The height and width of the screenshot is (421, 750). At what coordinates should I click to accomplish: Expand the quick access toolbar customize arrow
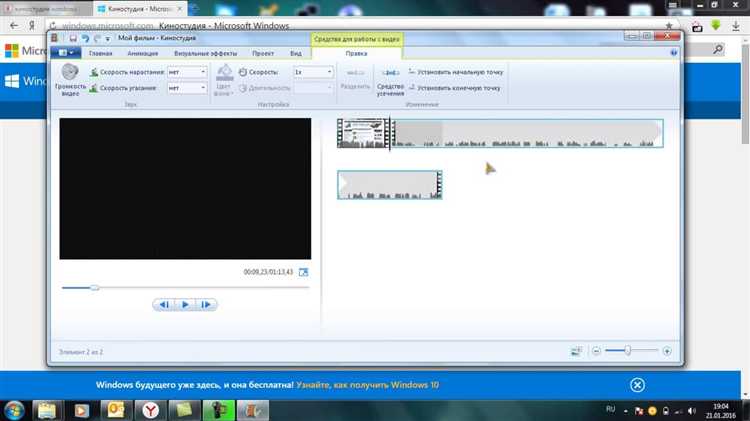point(108,38)
